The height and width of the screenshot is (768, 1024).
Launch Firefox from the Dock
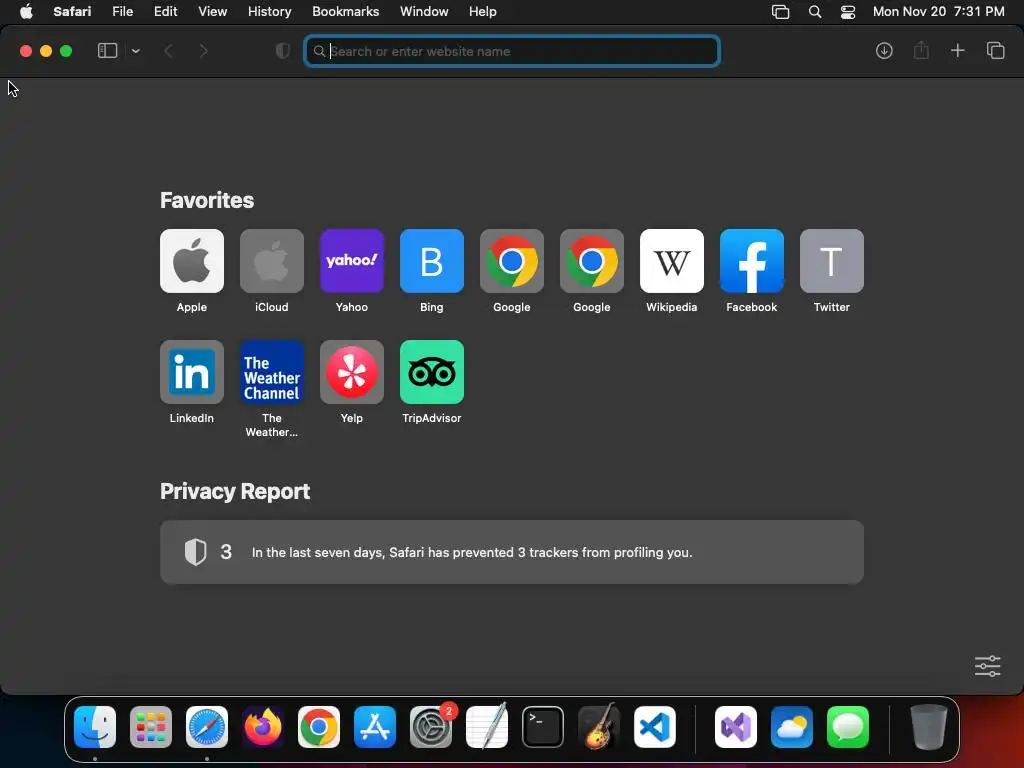pos(263,726)
